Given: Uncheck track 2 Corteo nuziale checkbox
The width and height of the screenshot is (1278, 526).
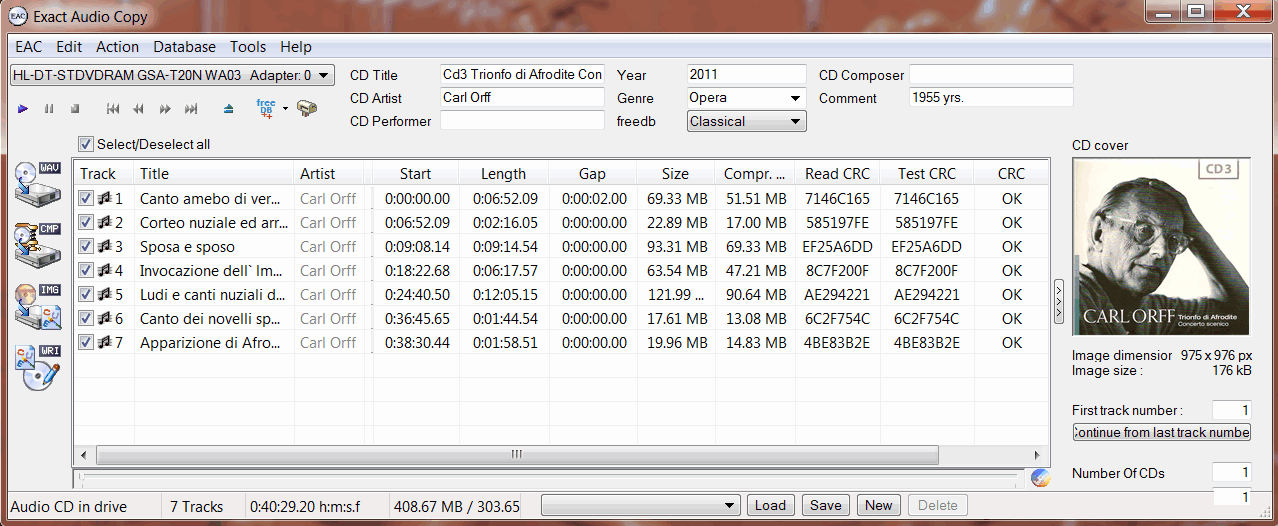Looking at the screenshot, I should [86, 222].
